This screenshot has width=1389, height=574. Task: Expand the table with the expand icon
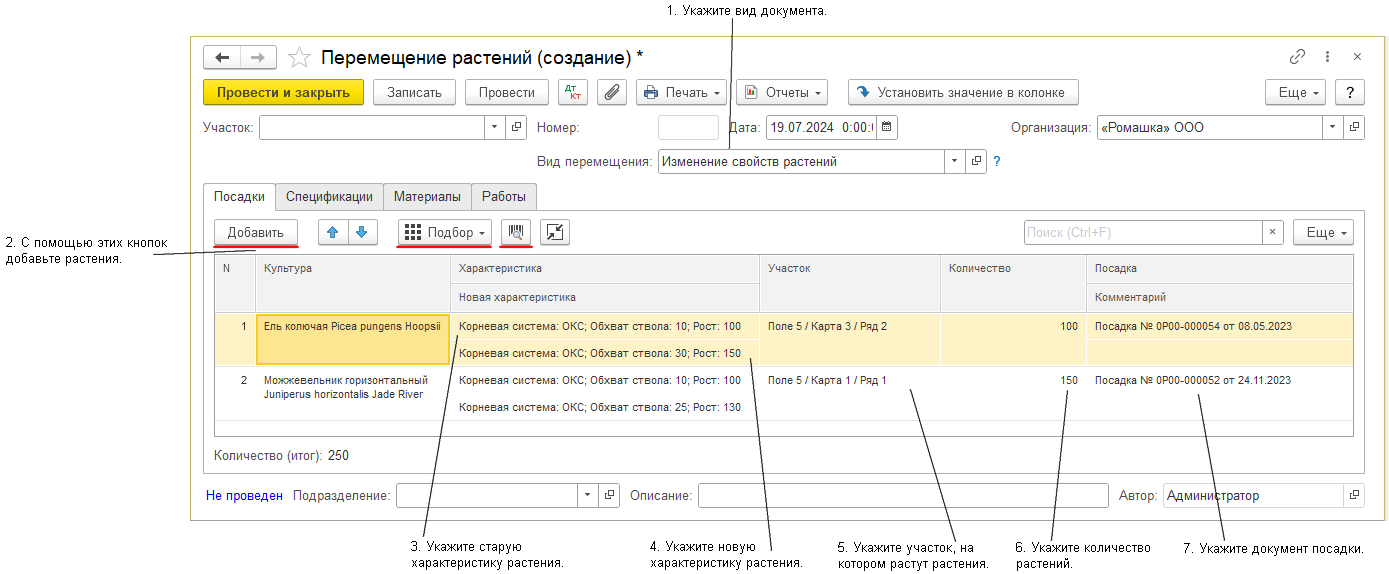(x=555, y=232)
